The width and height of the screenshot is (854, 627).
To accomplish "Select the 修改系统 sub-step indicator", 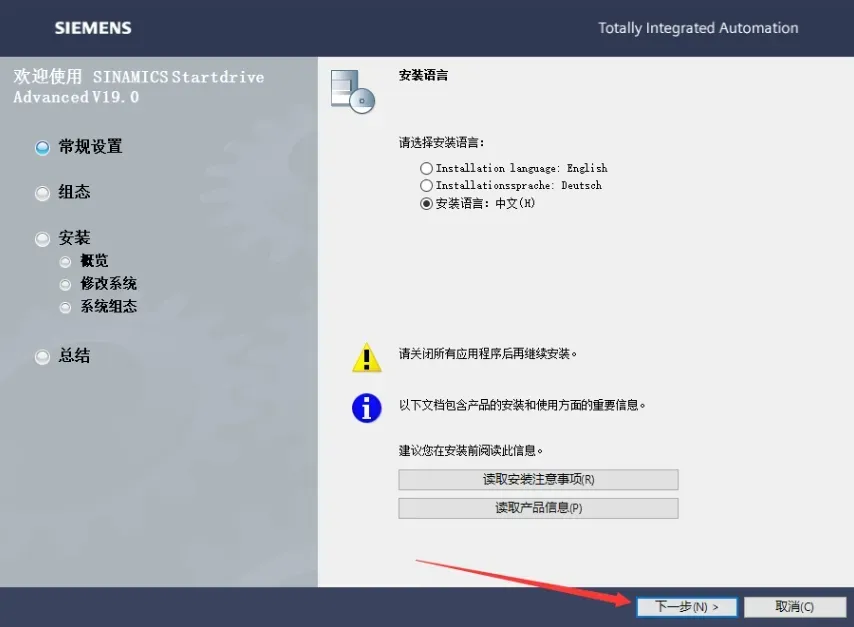I will [65, 285].
